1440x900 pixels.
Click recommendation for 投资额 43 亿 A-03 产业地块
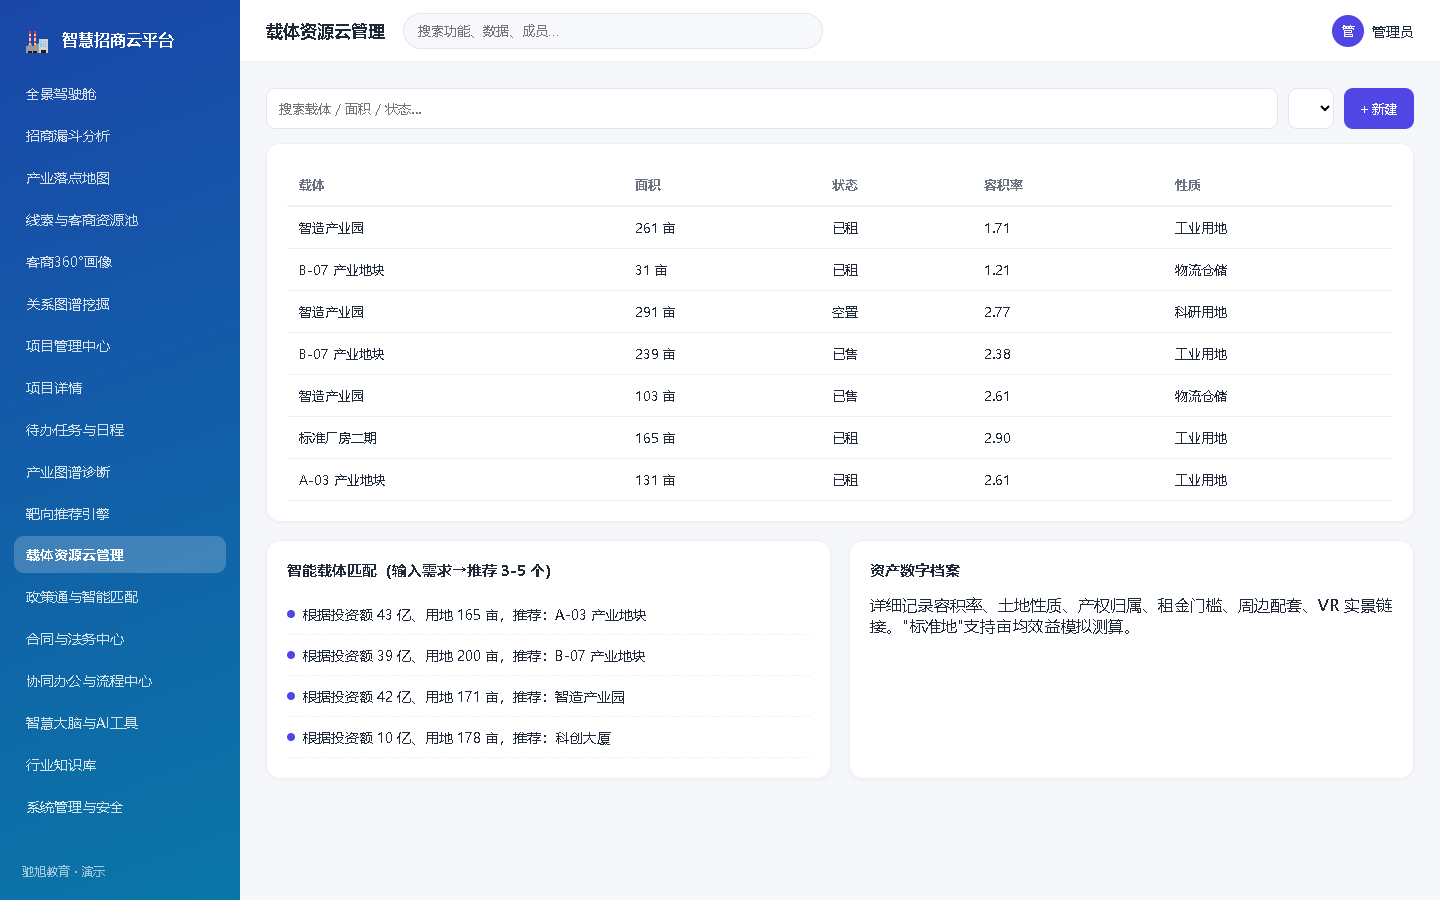[x=549, y=615]
